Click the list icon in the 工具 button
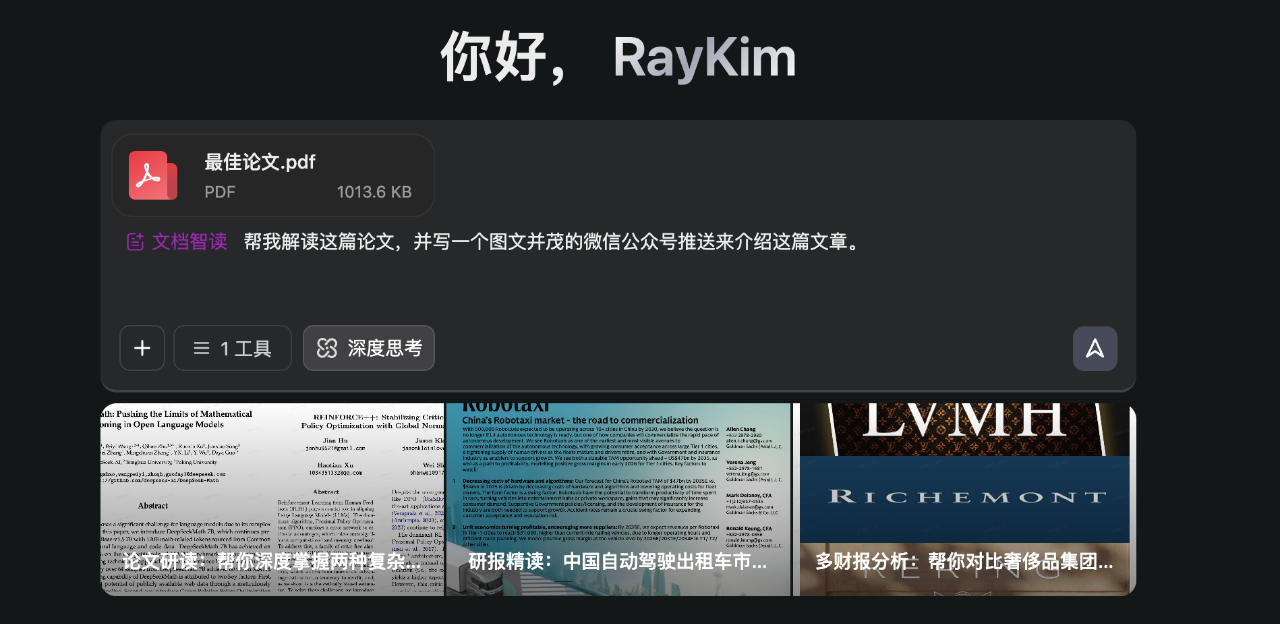This screenshot has height=624, width=1280. tap(201, 348)
